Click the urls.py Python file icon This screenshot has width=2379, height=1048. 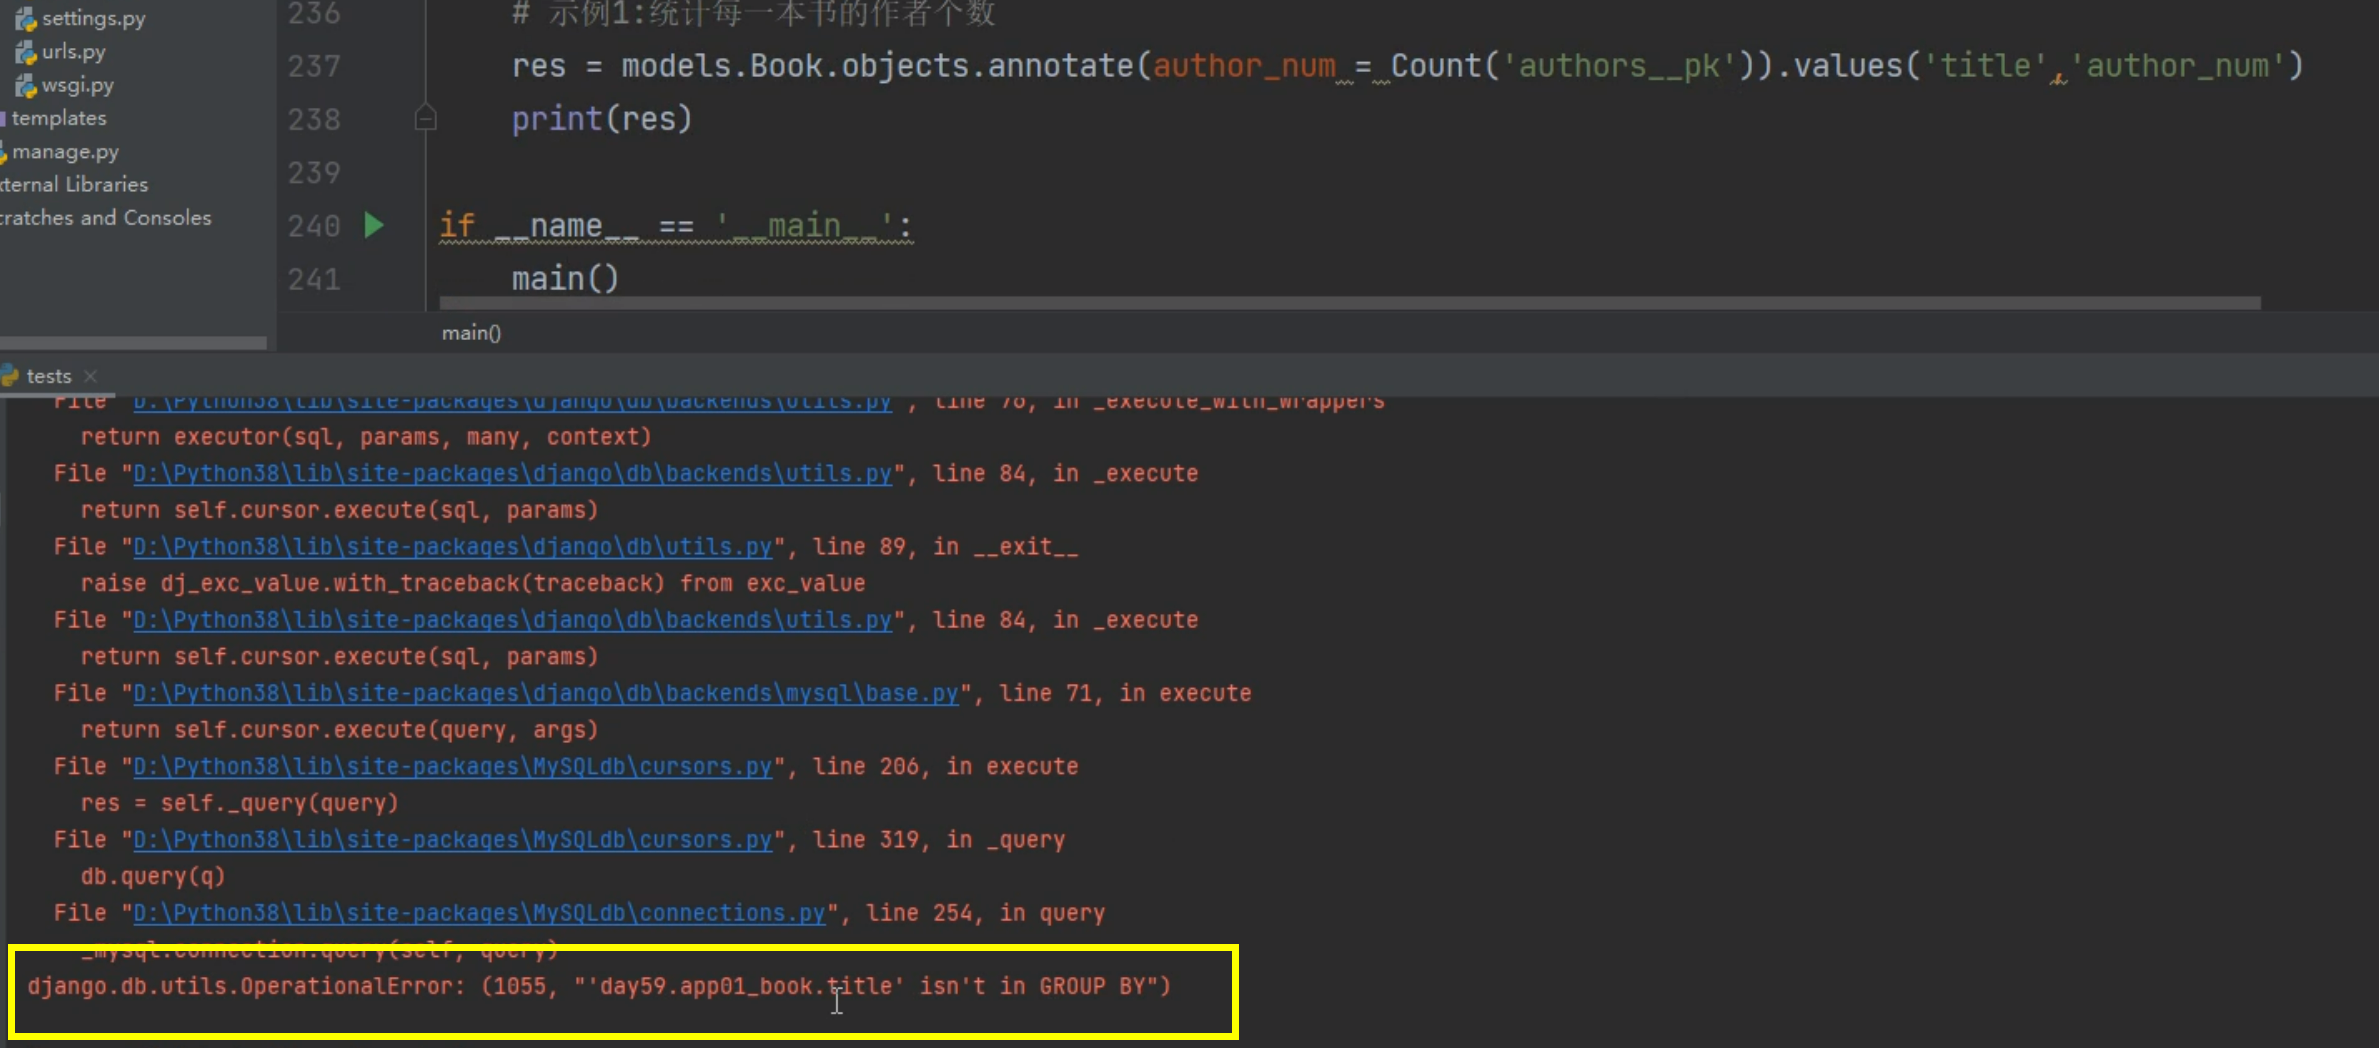tap(26, 52)
